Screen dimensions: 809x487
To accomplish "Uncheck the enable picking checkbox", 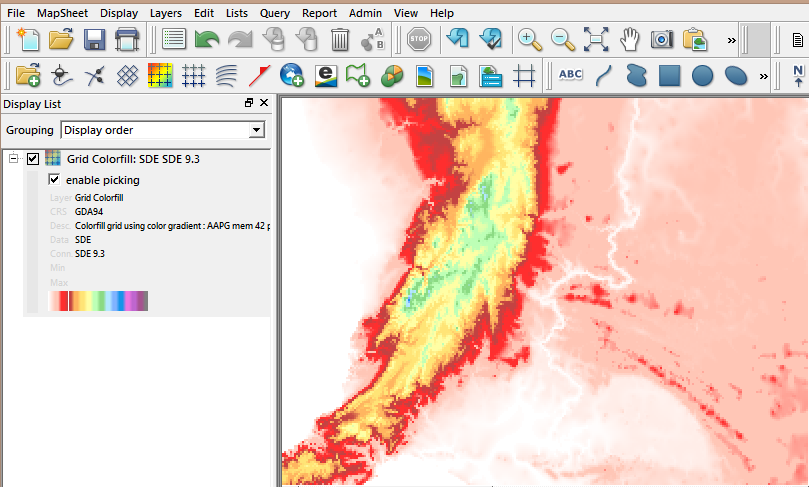I will tap(55, 180).
